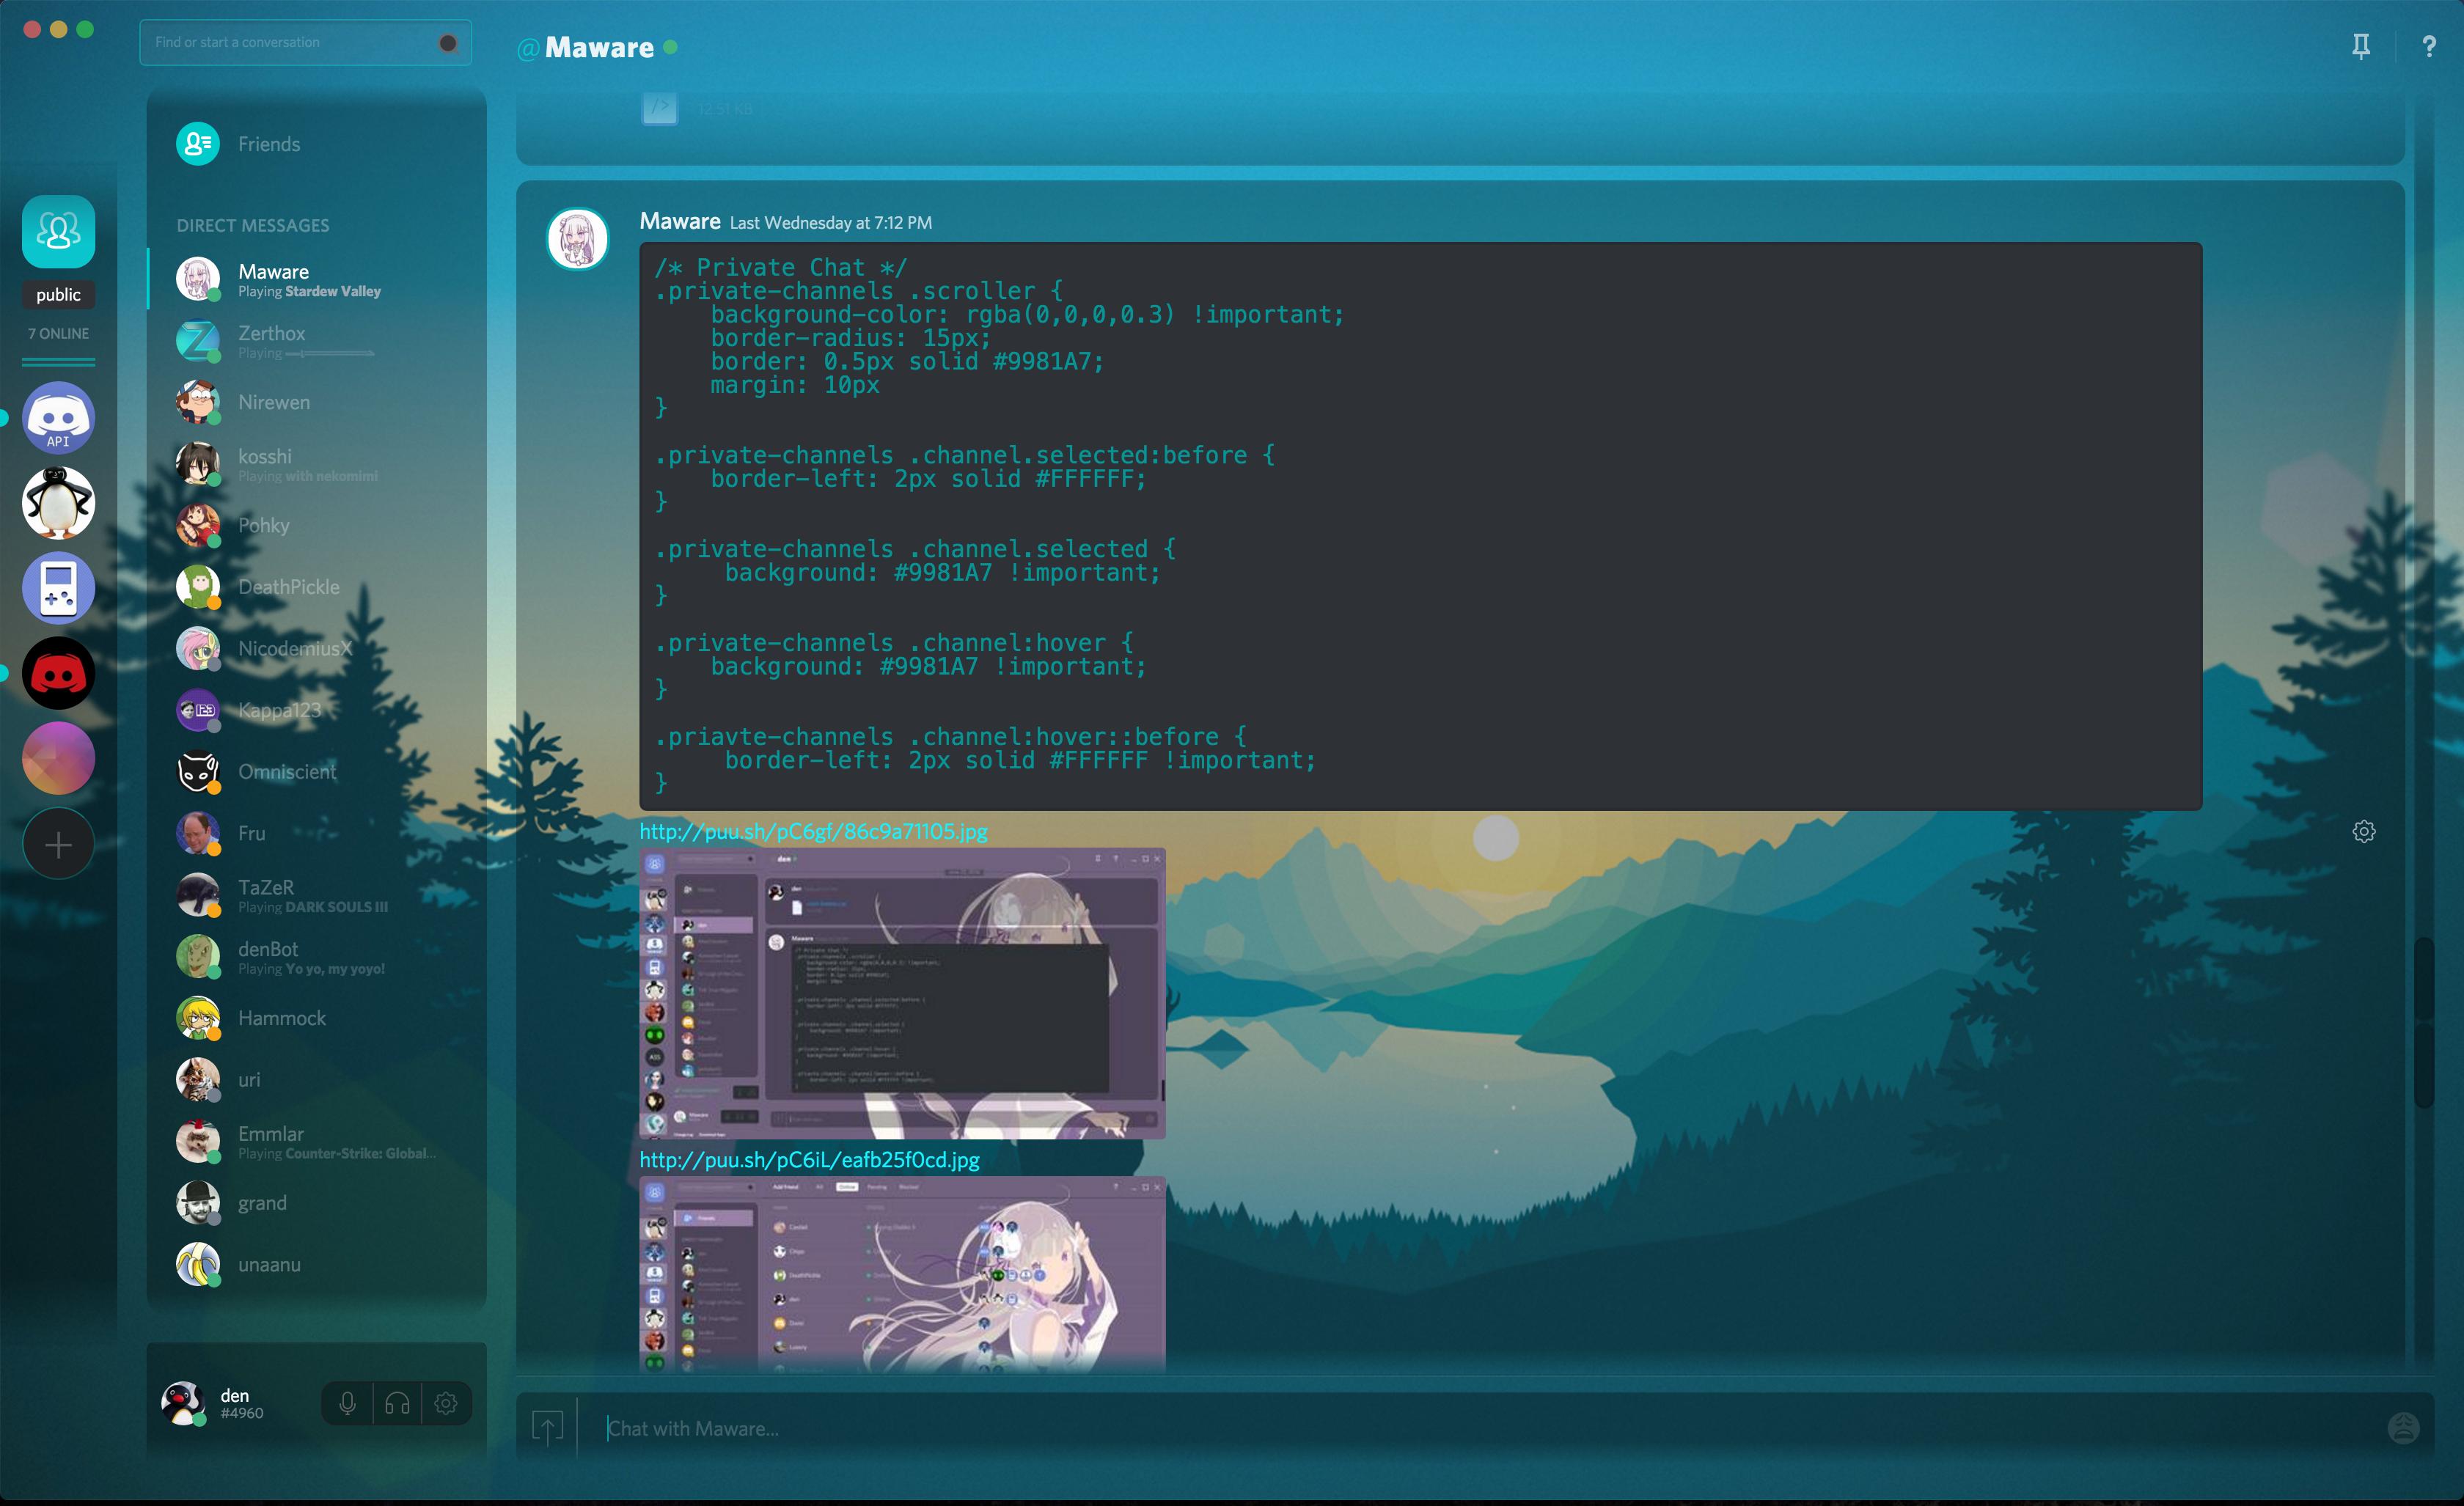Focus the Find or start a conversation field
The image size is (2464, 1506).
(x=290, y=43)
